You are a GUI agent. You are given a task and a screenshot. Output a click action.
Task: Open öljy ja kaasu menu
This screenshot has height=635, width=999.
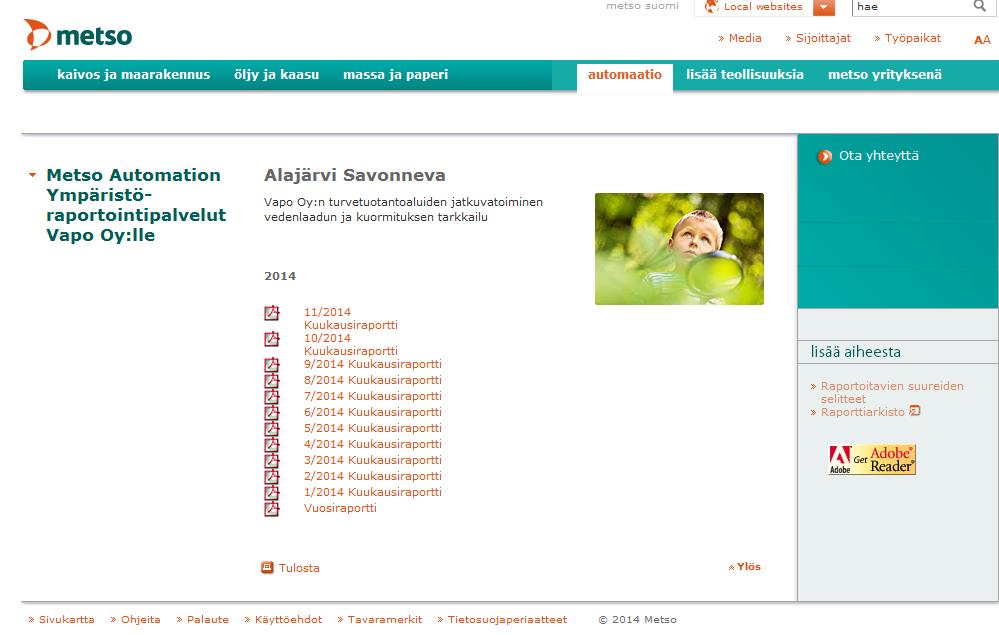point(277,75)
